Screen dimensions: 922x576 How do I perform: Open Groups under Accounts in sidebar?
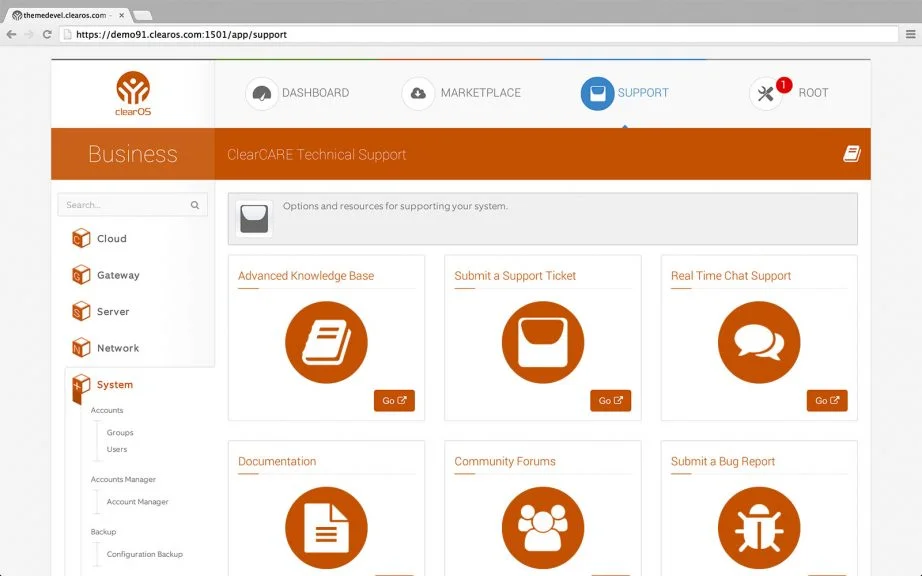point(120,432)
